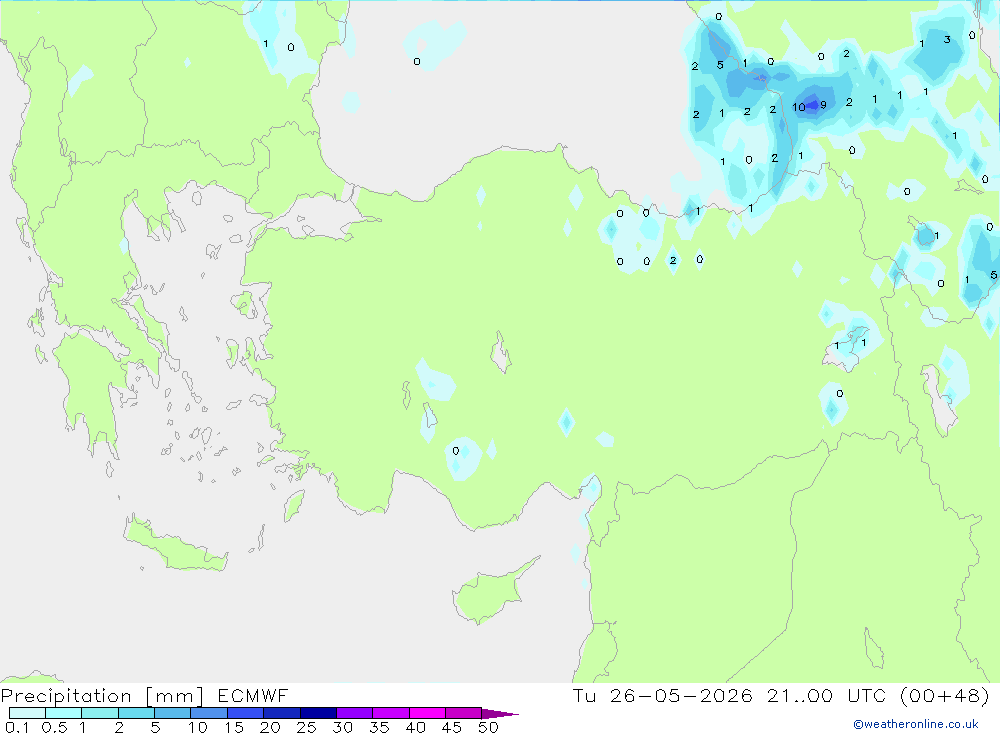Click the legend label '0.5'
The image size is (1000, 733).
tap(54, 727)
